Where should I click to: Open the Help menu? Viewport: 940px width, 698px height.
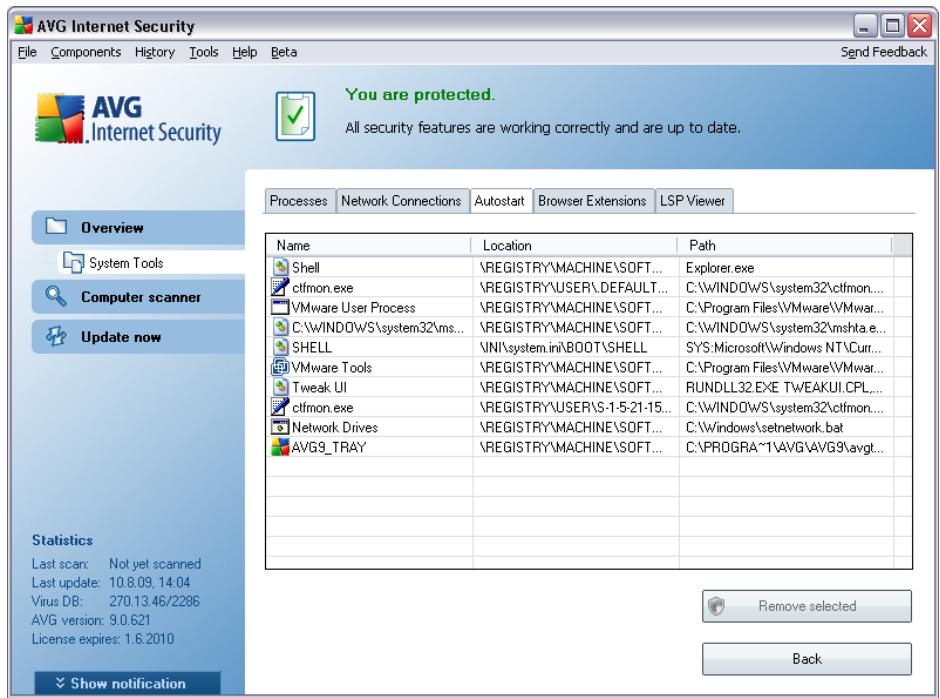click(245, 52)
